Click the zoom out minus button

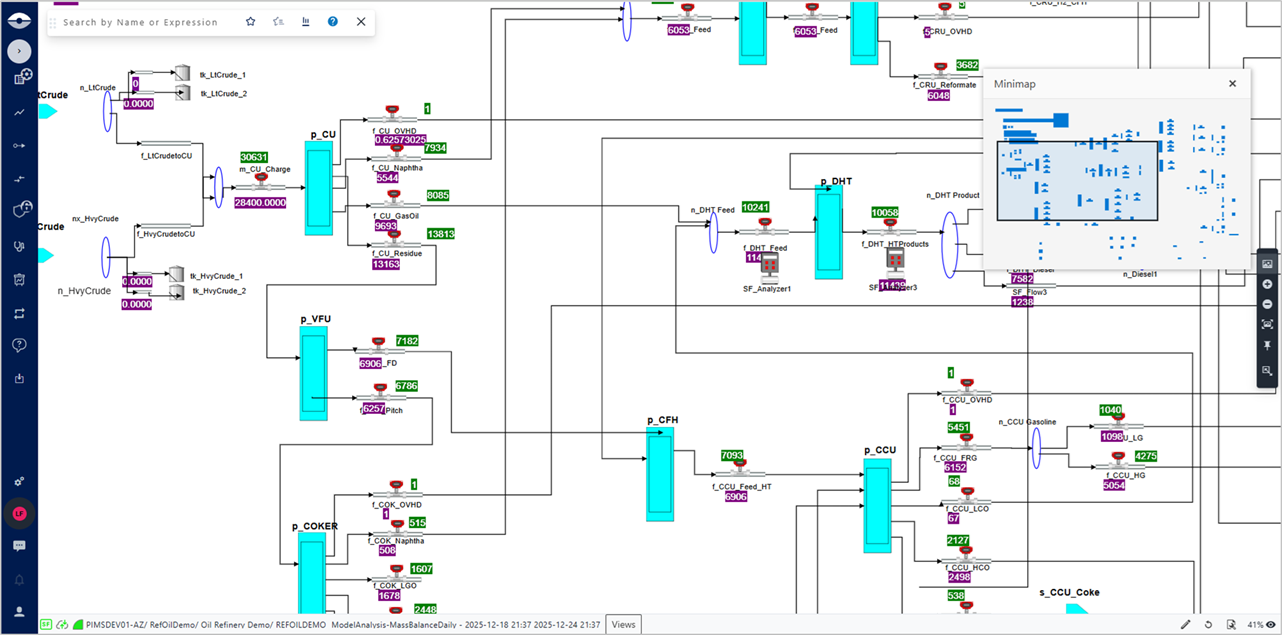click(1267, 304)
